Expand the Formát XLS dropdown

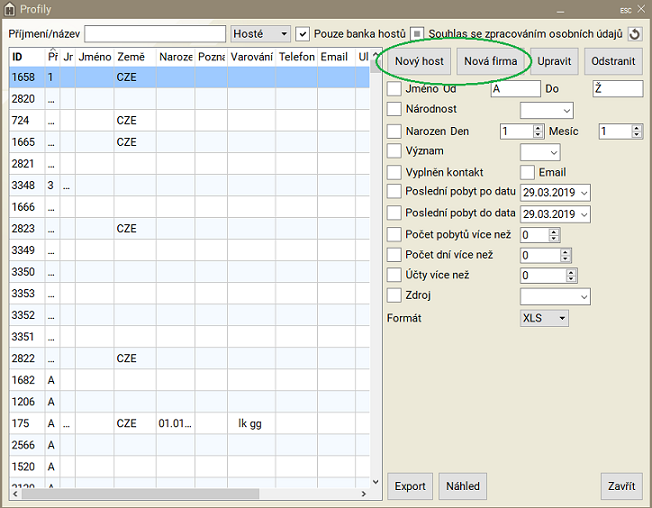545,318
